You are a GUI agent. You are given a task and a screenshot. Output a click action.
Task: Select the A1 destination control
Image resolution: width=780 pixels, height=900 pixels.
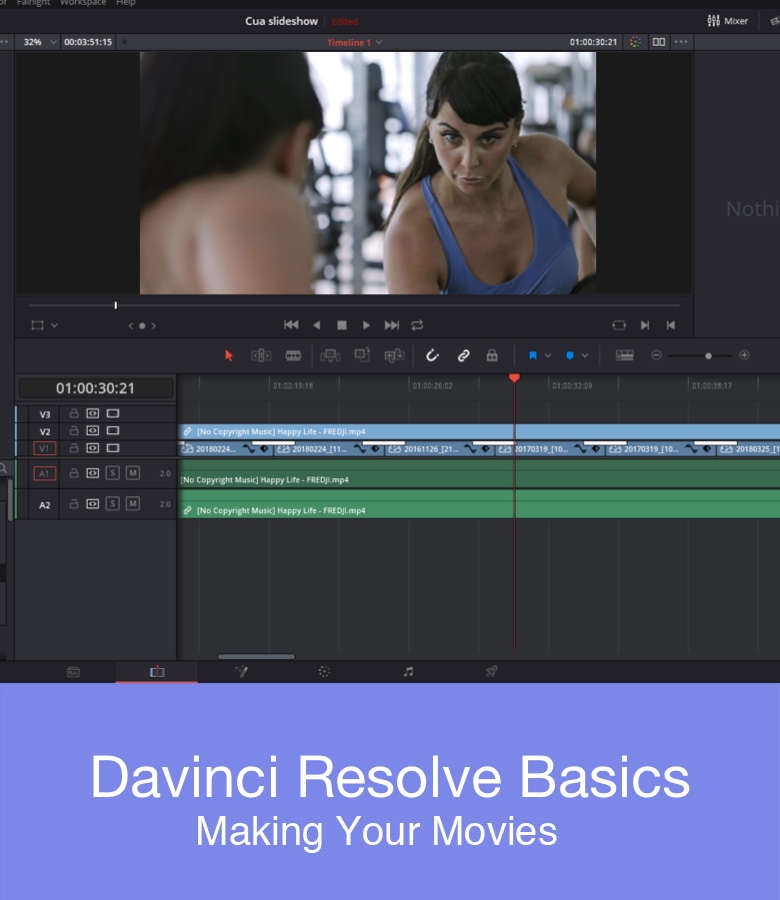coord(45,474)
